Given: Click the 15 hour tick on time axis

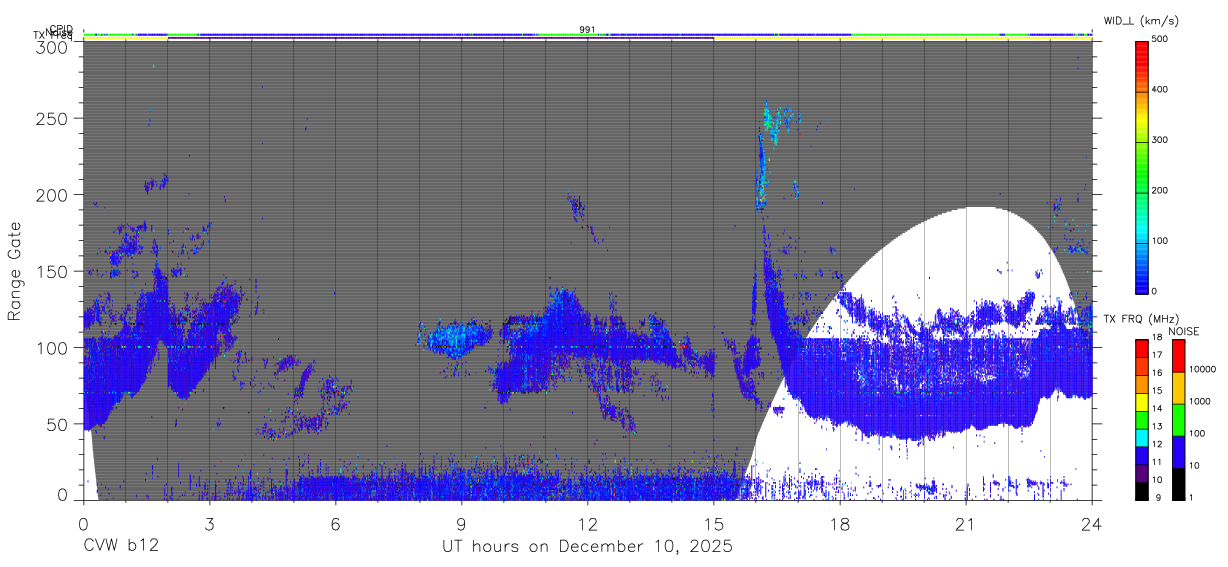Looking at the screenshot, I should [713, 523].
